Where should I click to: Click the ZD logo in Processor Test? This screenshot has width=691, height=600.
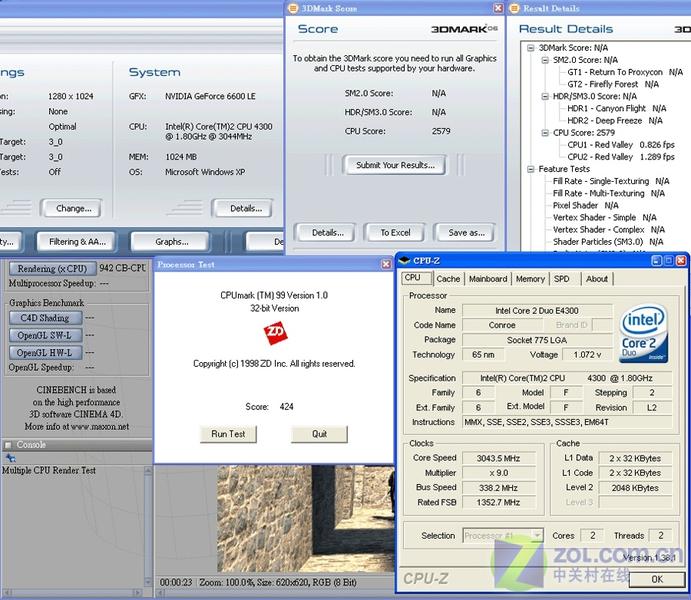point(275,333)
